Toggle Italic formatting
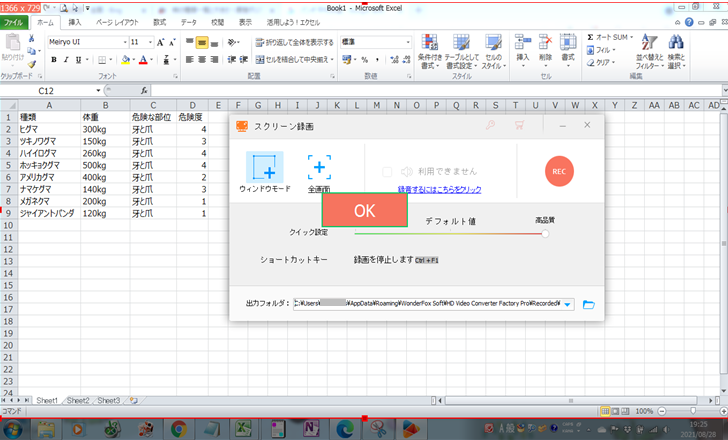728x440 pixels. [66, 59]
